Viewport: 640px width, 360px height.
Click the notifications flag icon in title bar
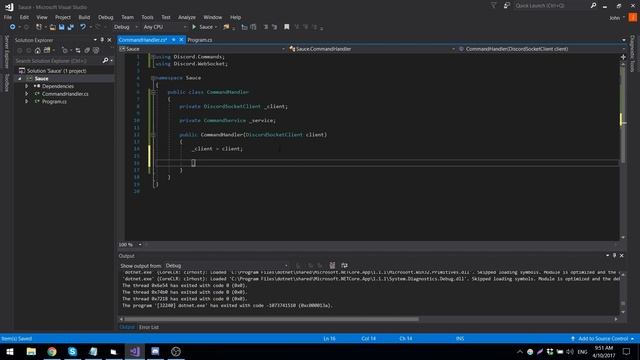point(493,6)
